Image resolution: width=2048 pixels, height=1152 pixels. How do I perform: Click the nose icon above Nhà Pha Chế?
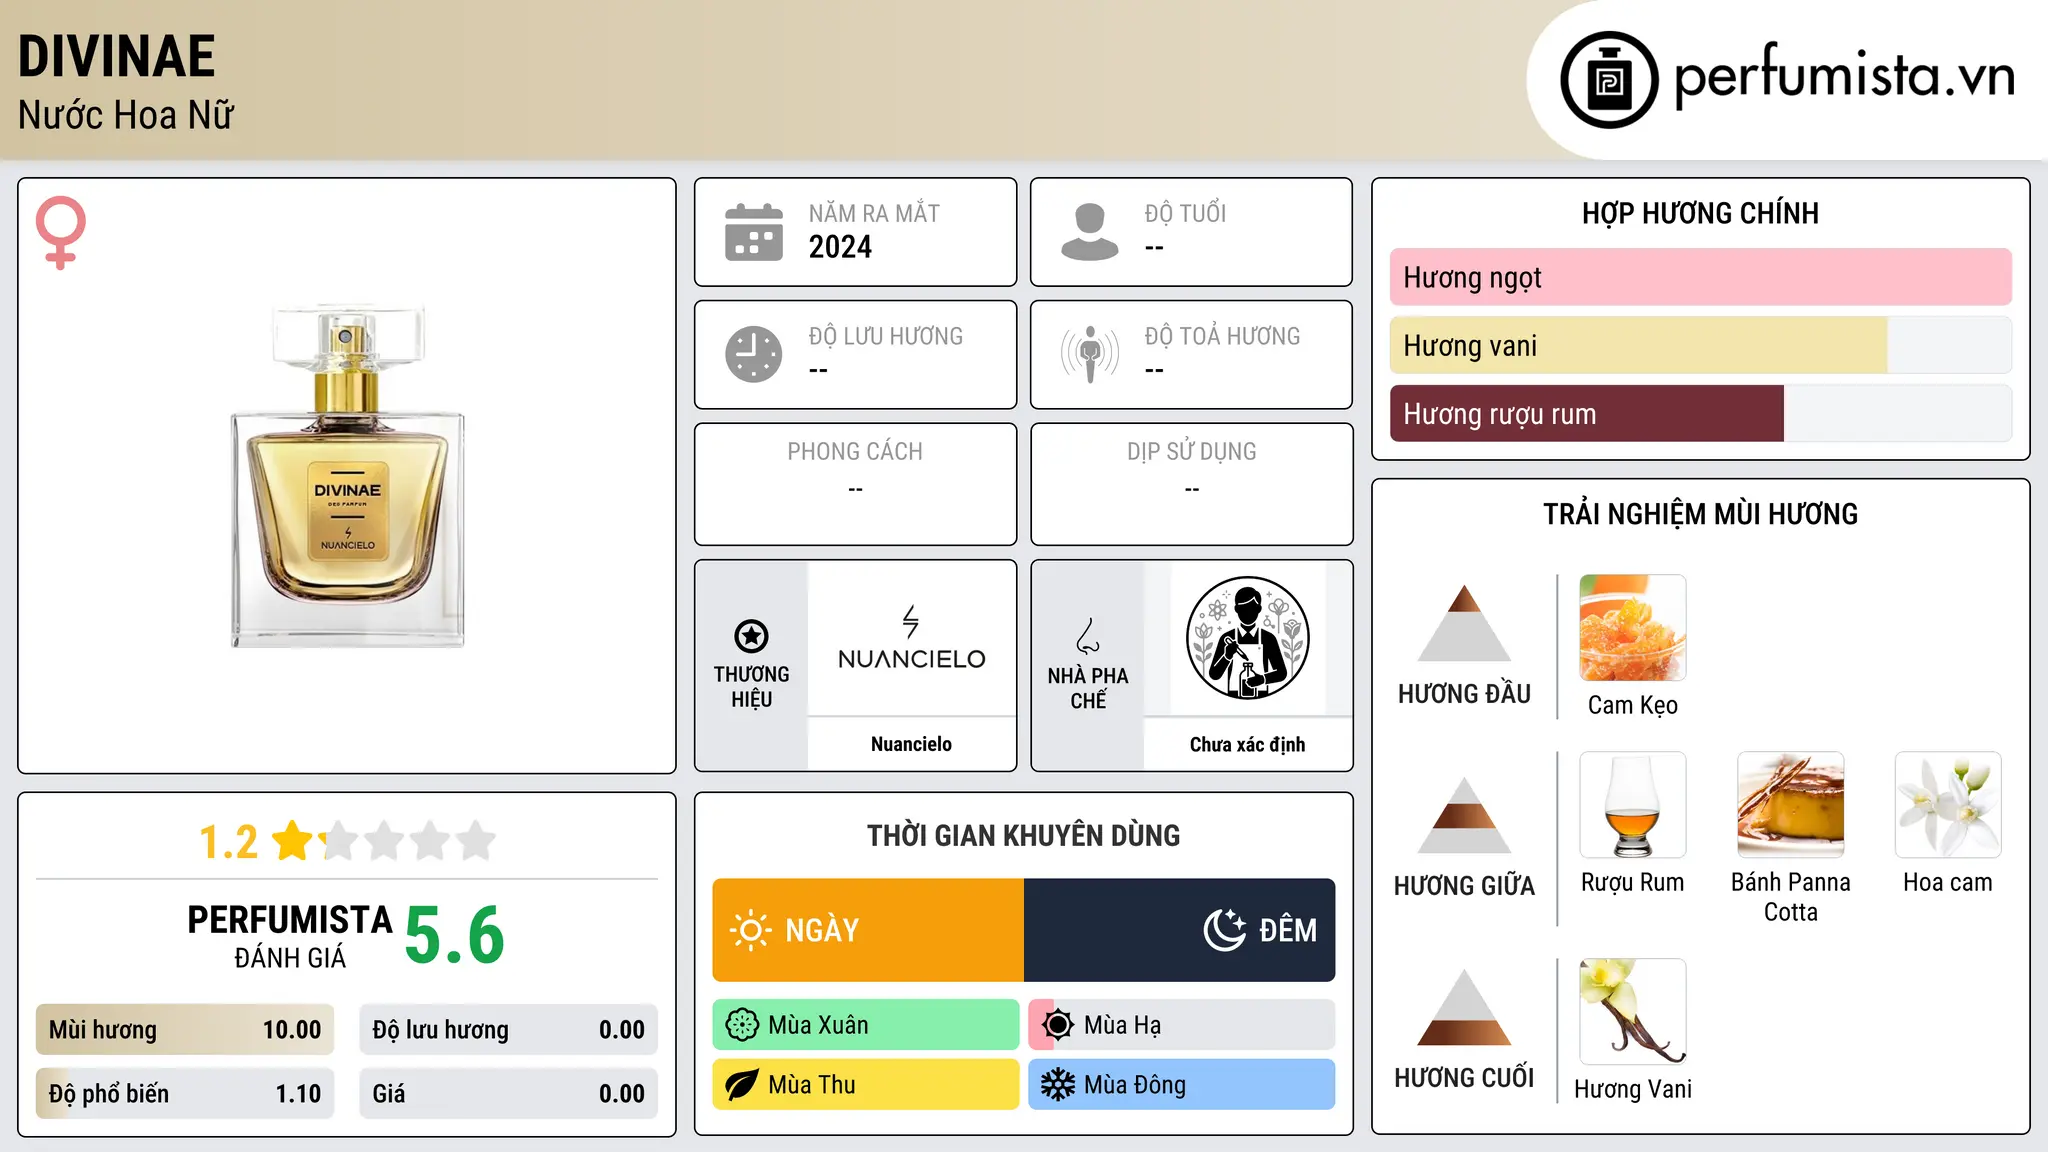(1088, 635)
